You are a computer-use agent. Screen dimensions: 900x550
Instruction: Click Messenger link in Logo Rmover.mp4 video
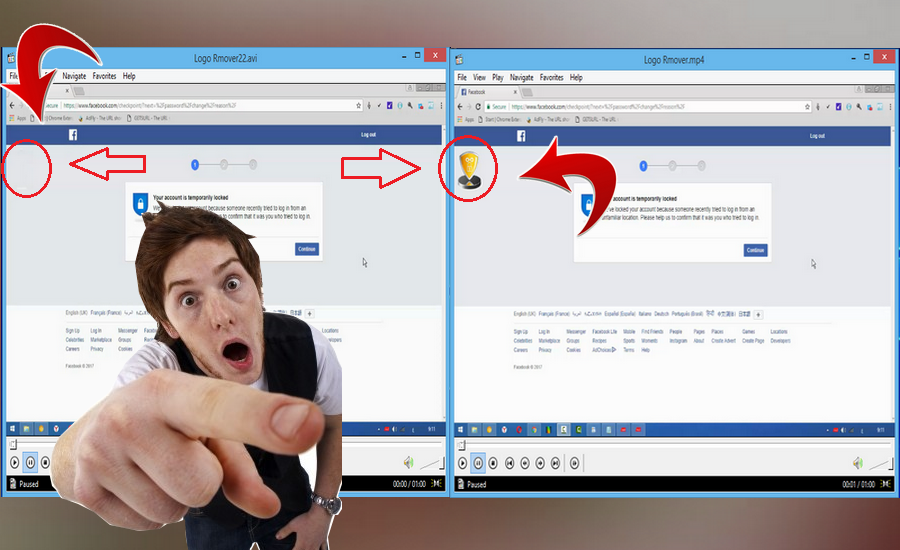576,332
